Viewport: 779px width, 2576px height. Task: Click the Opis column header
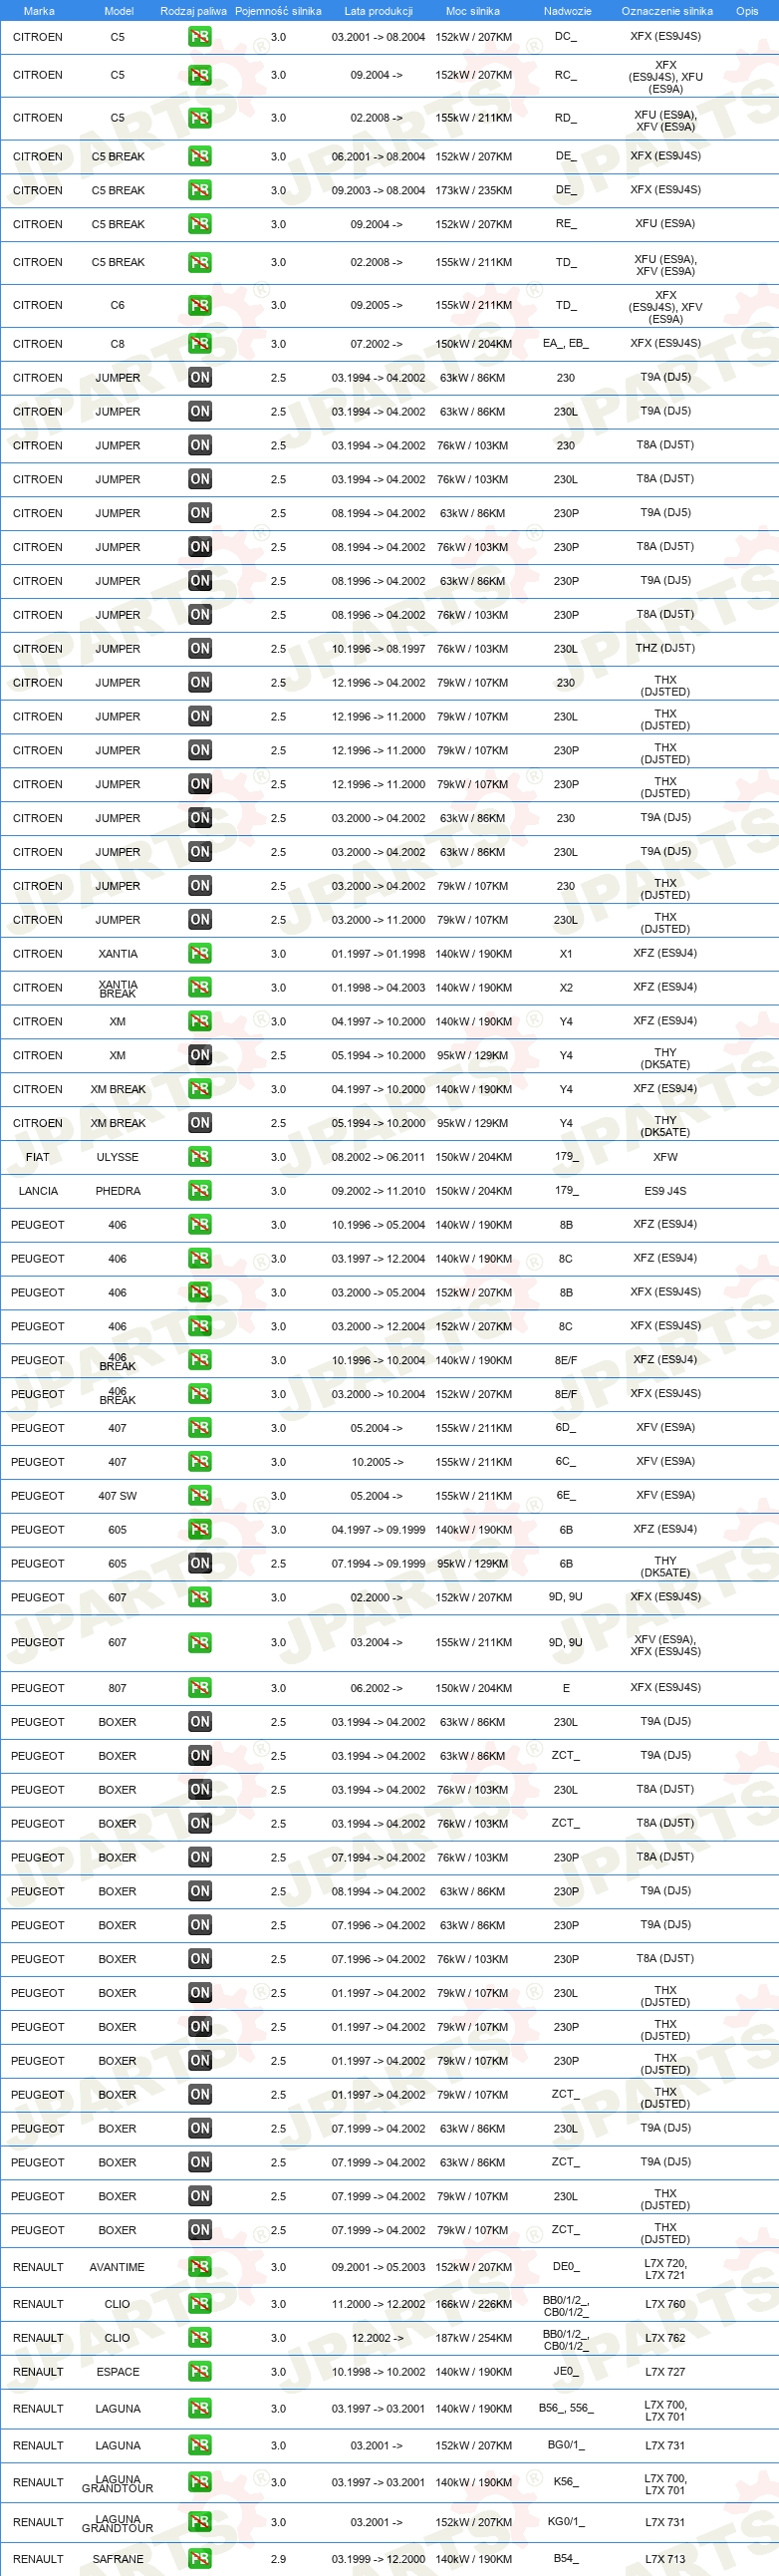tap(747, 11)
